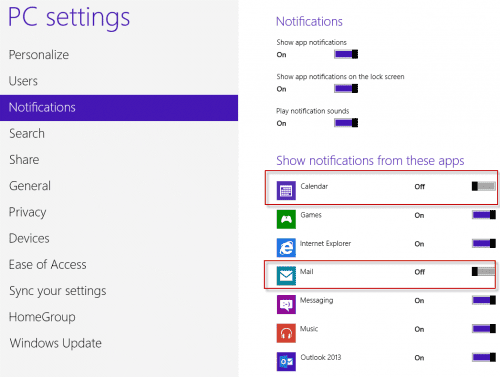Click the purple Messaging app icon
This screenshot has height=377, width=500.
coord(286,304)
